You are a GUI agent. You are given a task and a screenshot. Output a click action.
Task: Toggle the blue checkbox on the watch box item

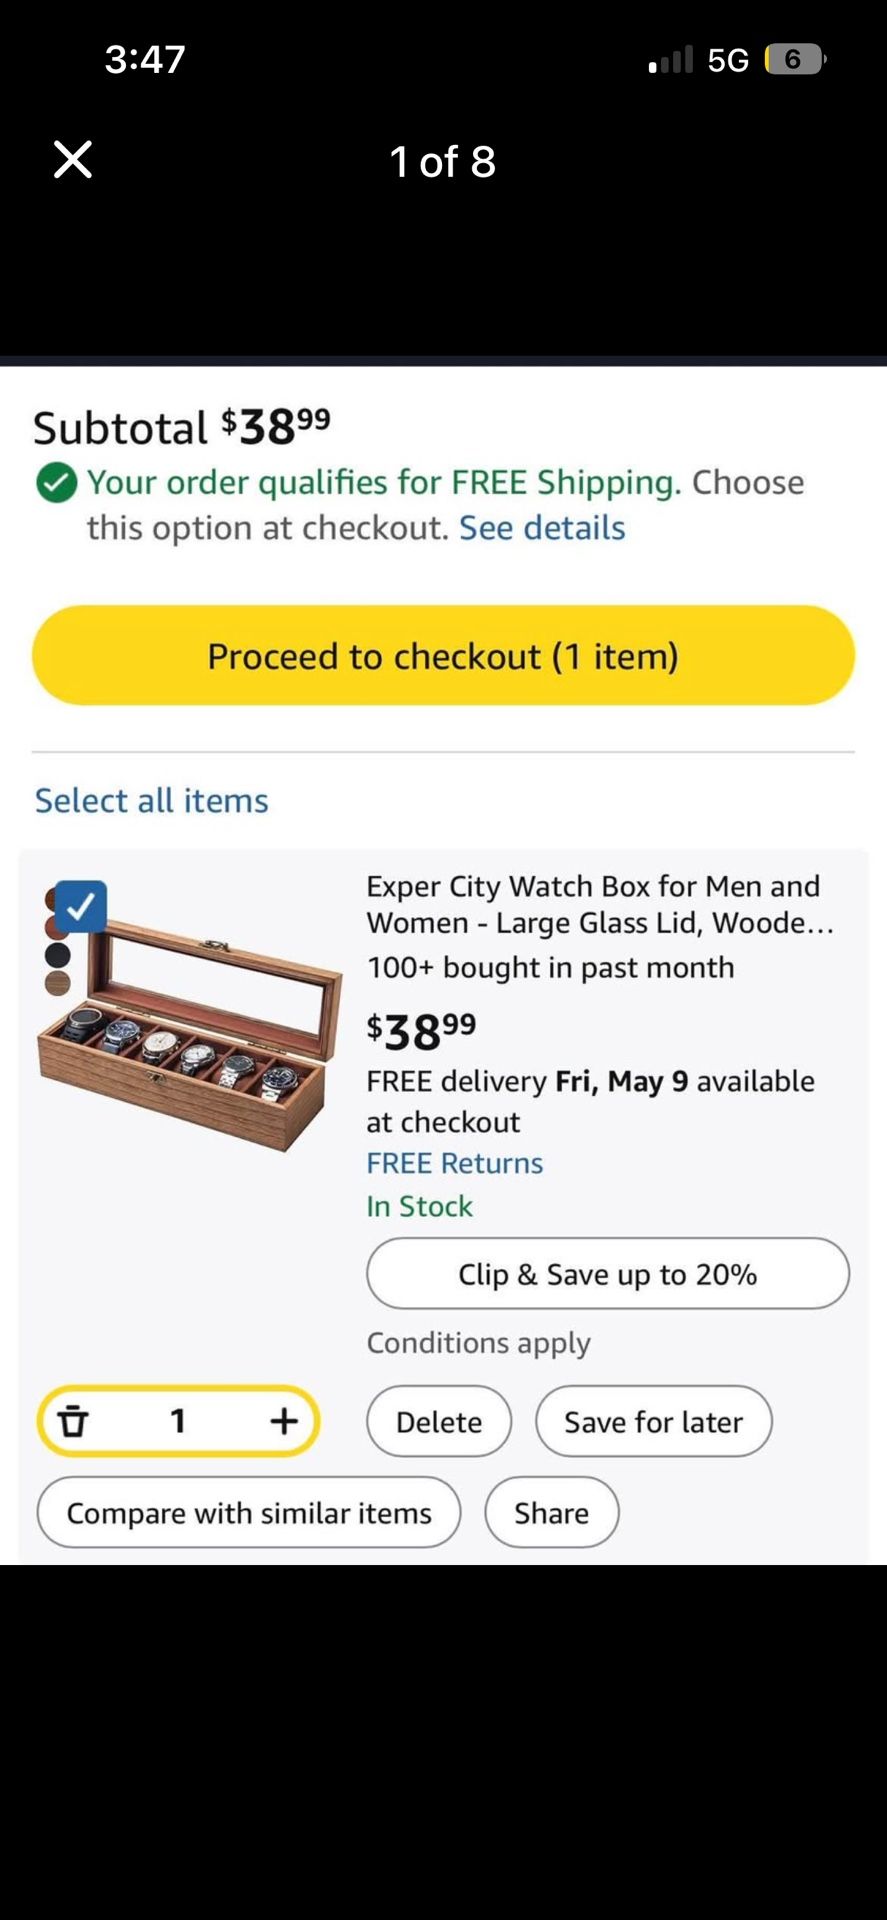80,905
